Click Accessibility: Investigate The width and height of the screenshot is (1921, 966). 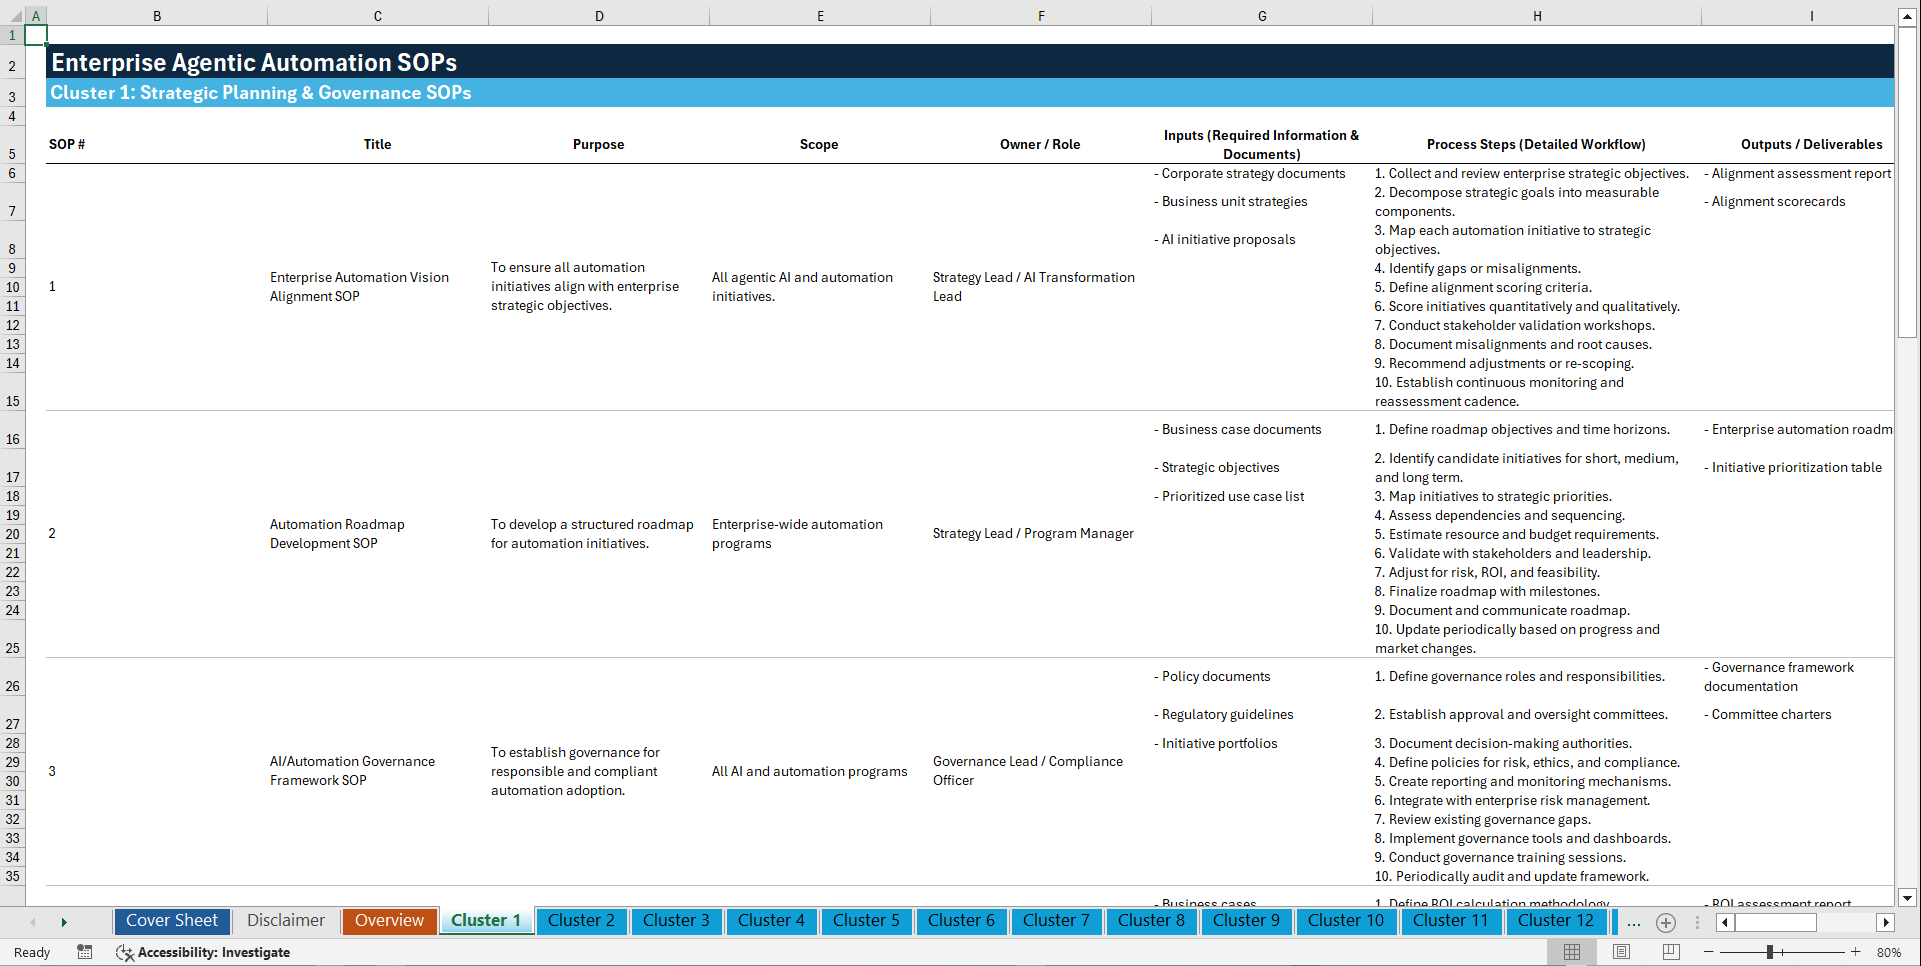point(214,952)
